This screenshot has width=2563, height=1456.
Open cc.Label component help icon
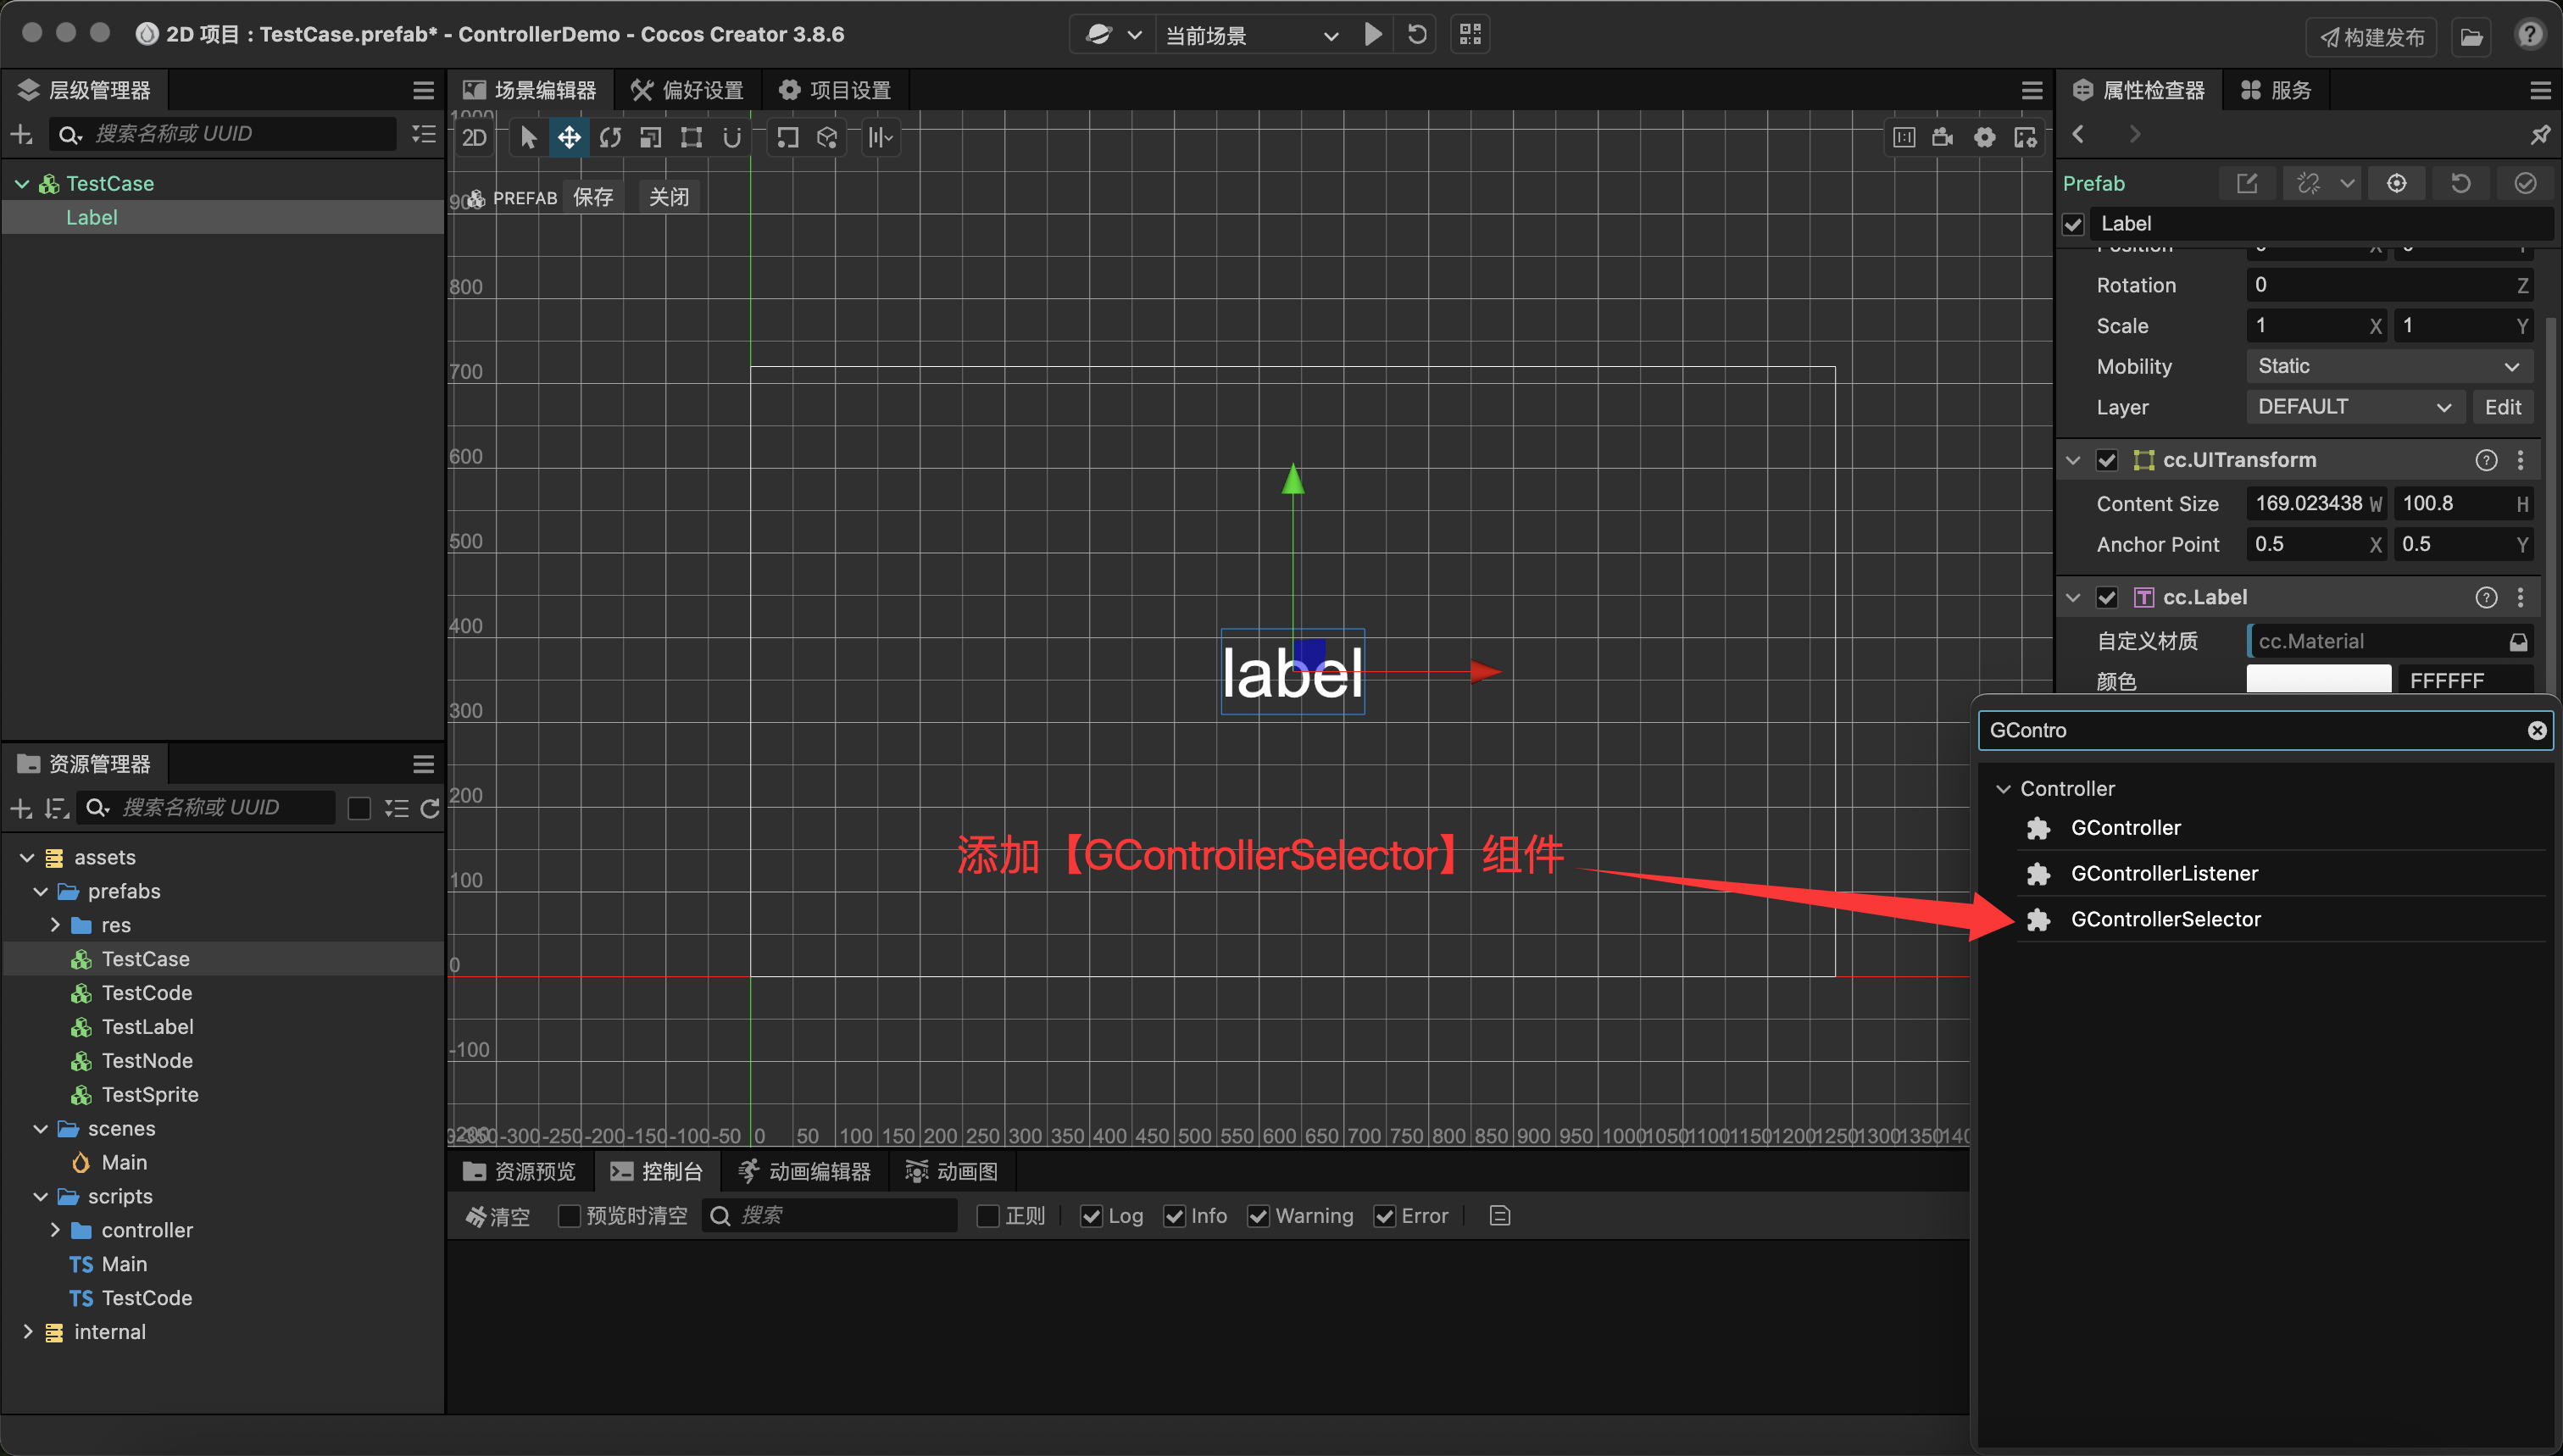[x=2486, y=597]
